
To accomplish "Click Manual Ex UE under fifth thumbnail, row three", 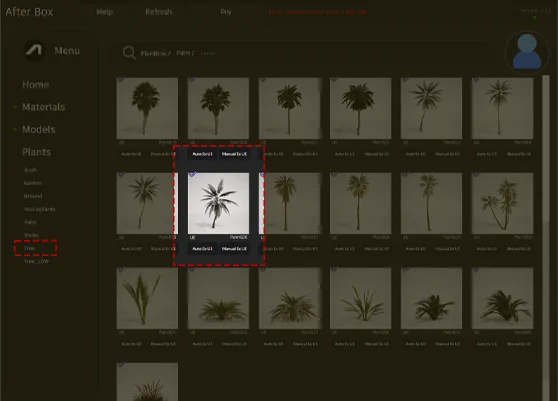I will pyautogui.click(x=448, y=344).
